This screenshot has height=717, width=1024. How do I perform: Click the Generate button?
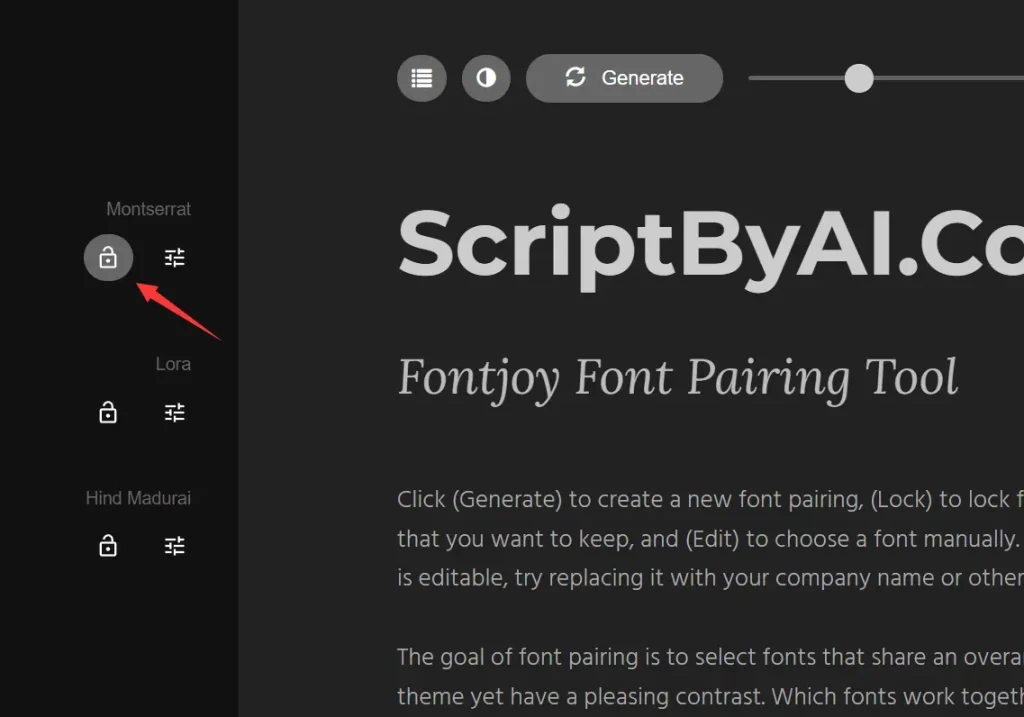pos(624,77)
